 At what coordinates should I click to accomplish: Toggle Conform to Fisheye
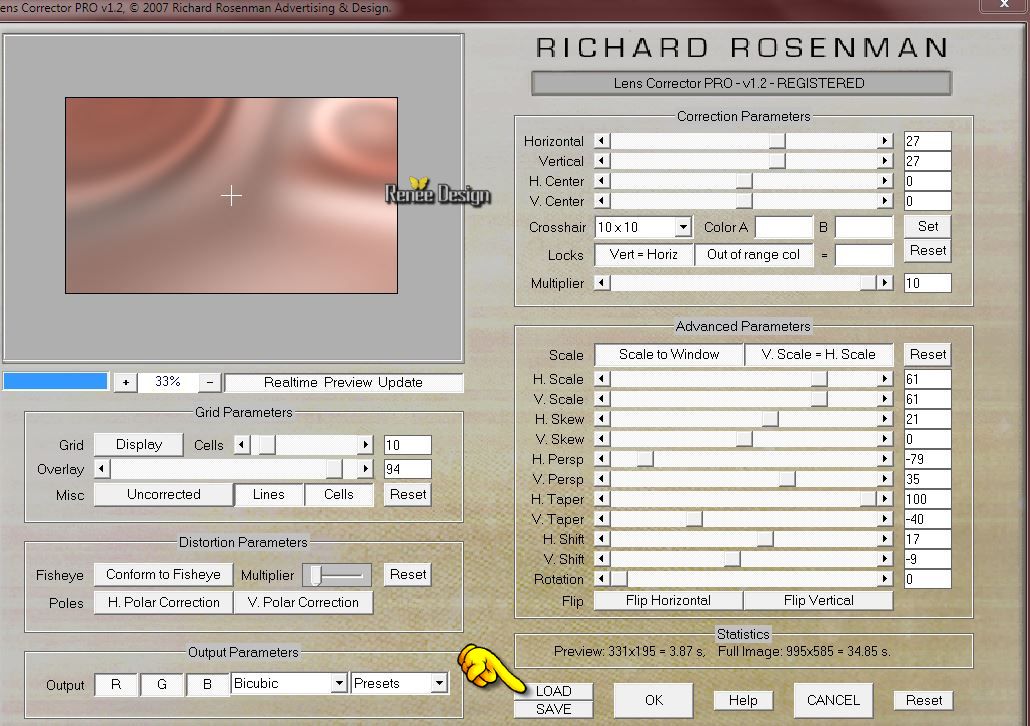pos(163,575)
